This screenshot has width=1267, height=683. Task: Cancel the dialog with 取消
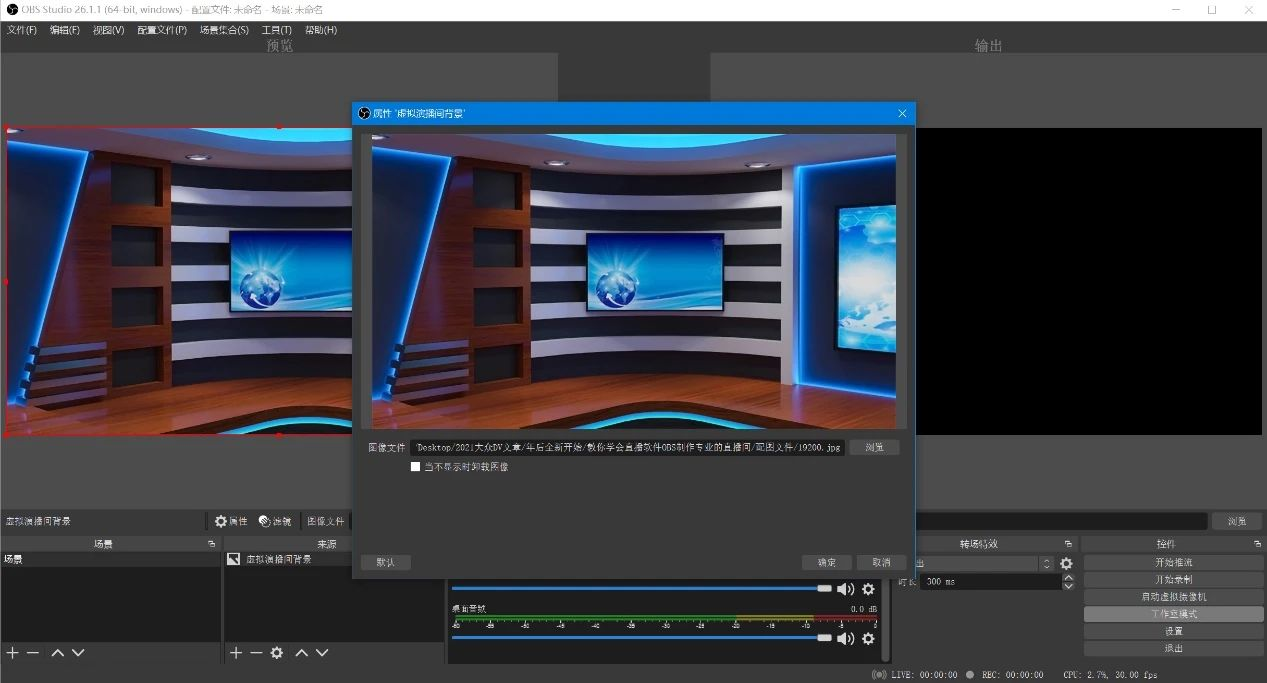(881, 563)
